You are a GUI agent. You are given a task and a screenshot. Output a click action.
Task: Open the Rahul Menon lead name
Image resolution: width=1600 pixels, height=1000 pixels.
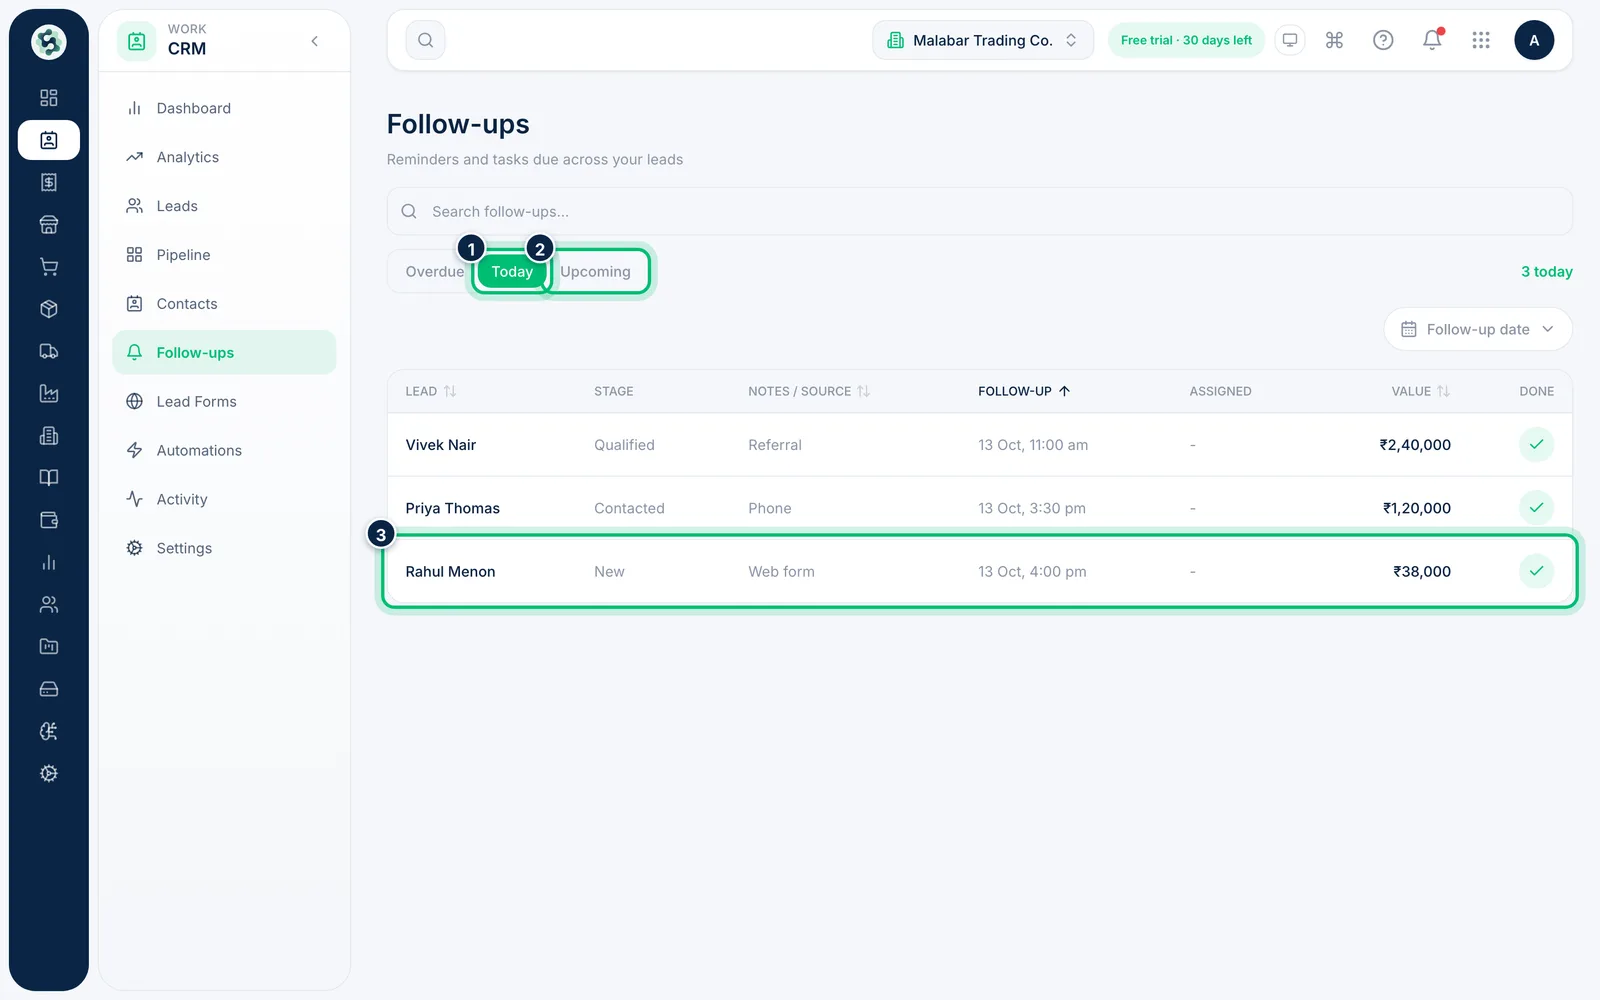click(450, 571)
